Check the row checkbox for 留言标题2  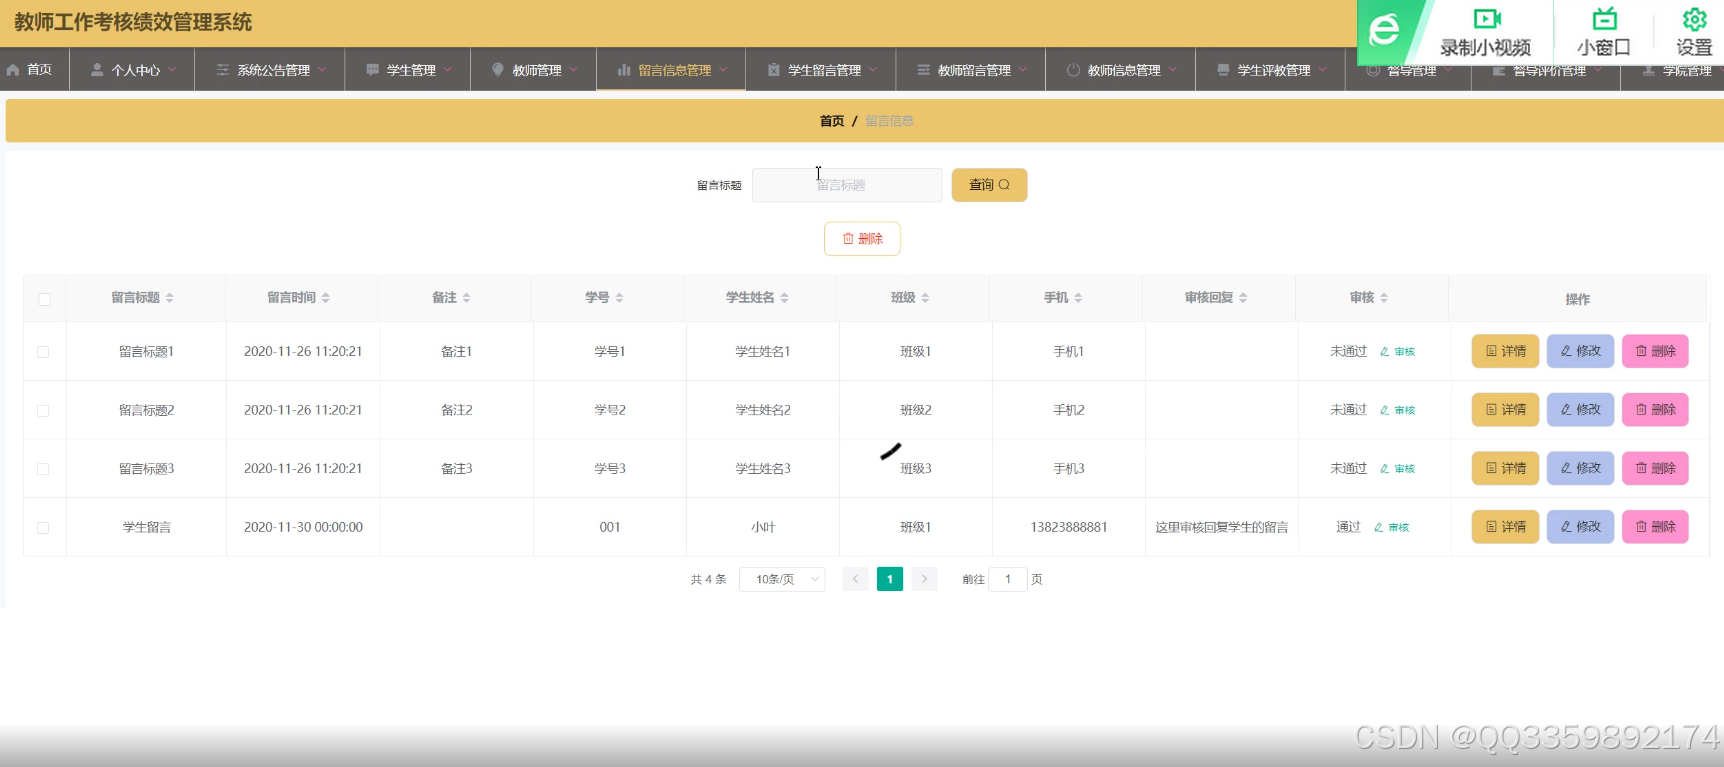coord(43,411)
